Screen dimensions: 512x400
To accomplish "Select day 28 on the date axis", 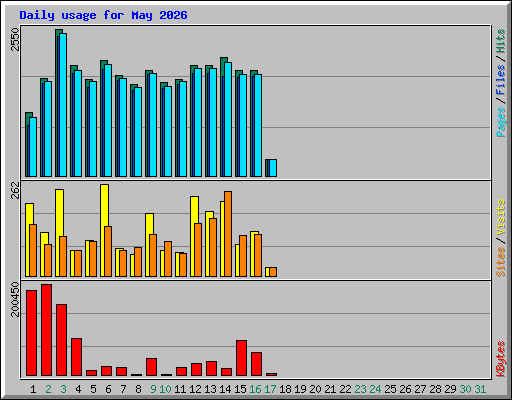I will [x=435, y=389].
